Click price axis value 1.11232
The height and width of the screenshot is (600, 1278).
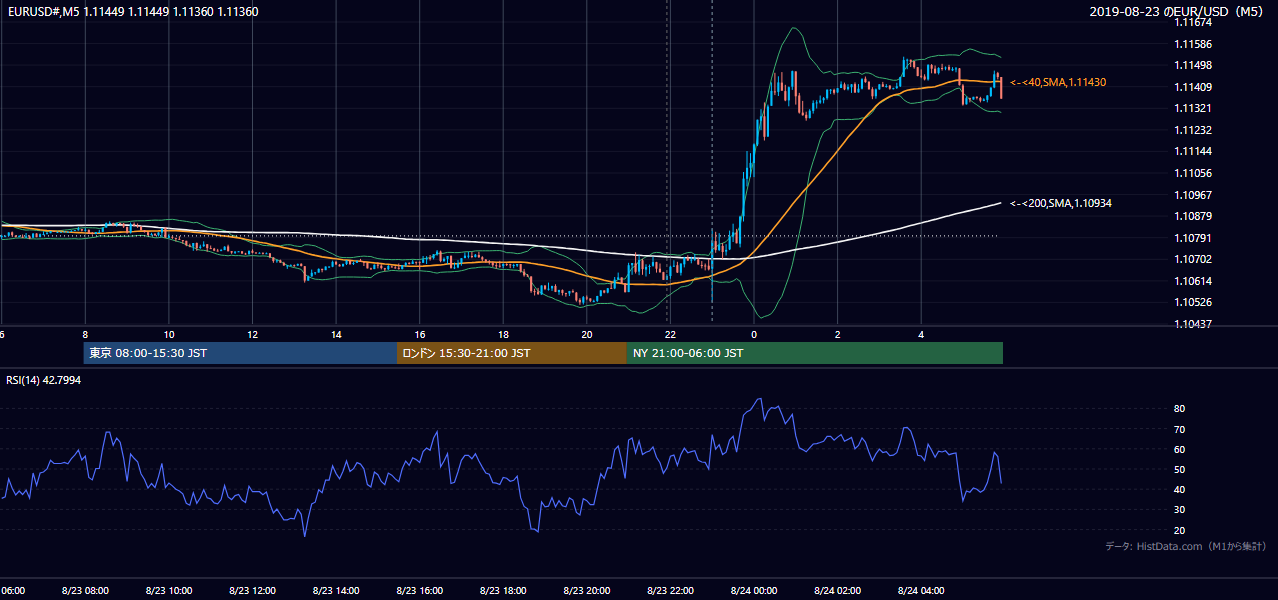(1193, 130)
